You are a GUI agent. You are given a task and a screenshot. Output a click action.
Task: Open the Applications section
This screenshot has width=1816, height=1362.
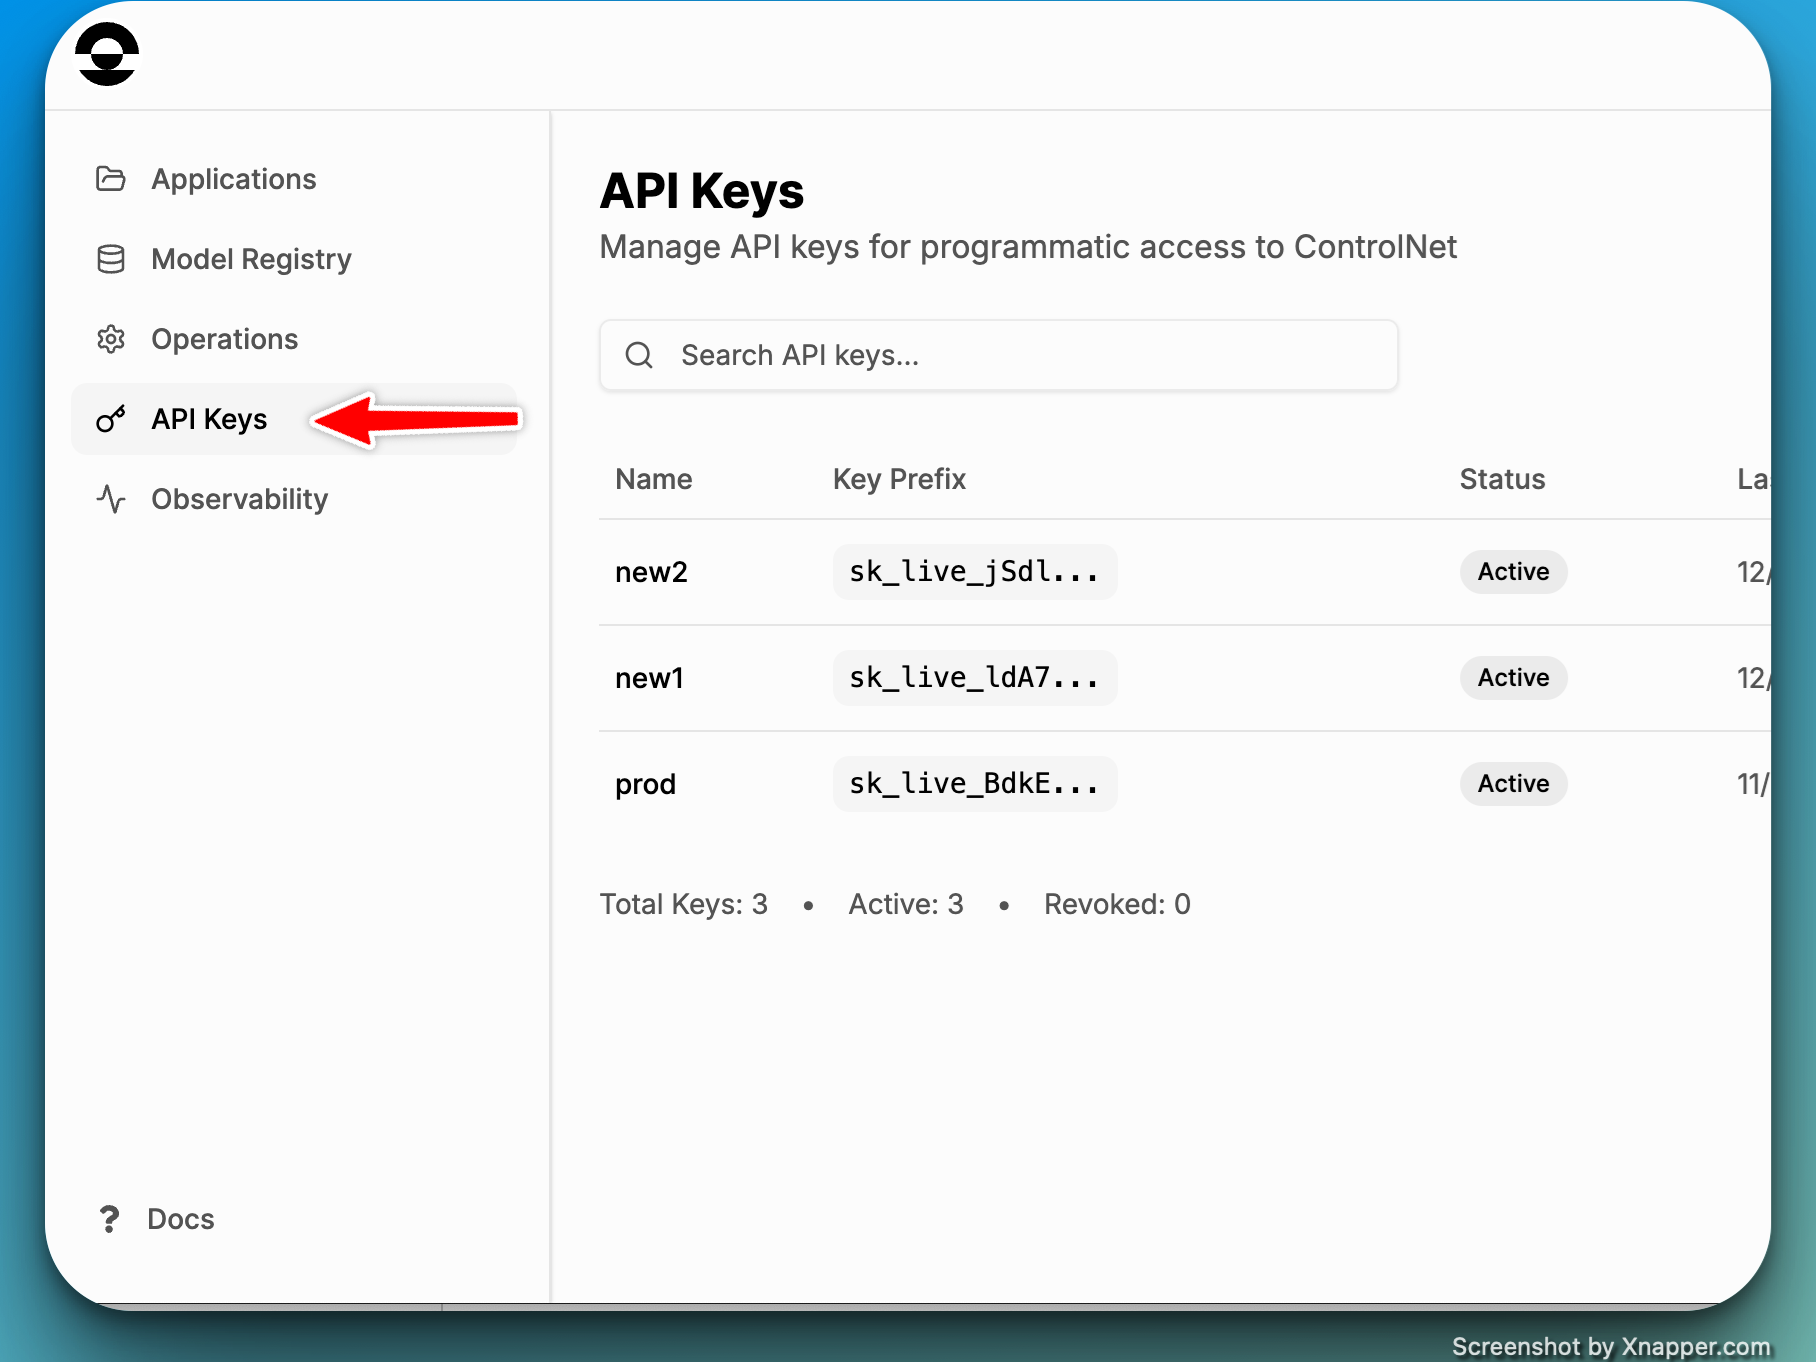(294, 179)
